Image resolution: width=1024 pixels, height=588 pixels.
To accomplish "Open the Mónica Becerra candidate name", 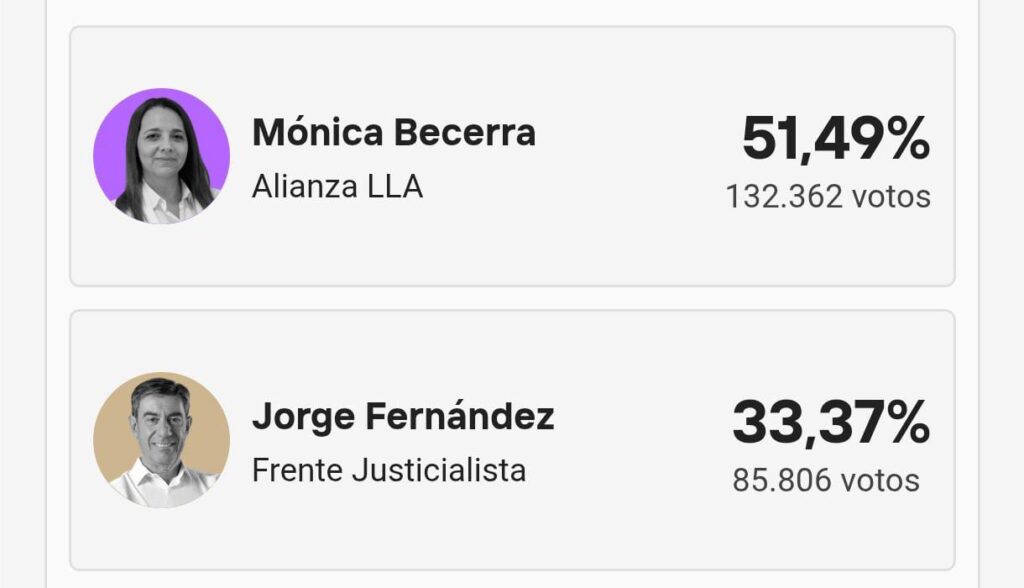I will [x=393, y=133].
